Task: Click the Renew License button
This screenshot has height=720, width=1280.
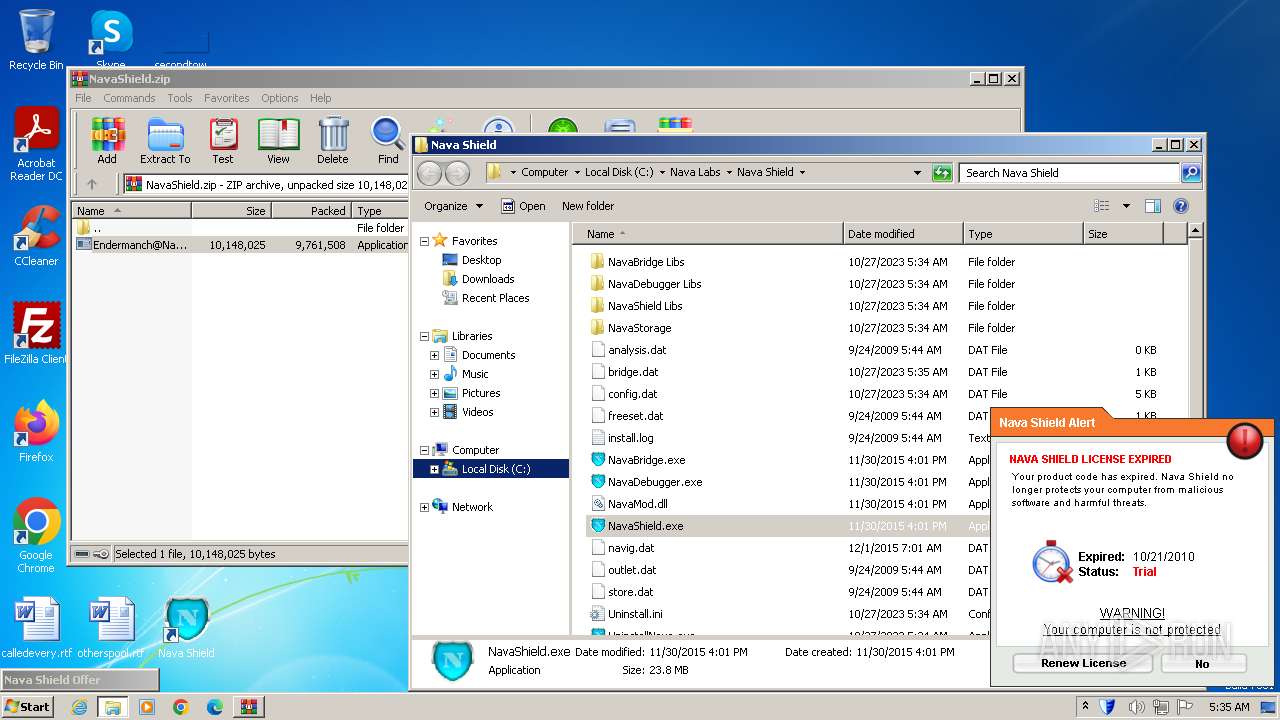Action: coord(1083,663)
